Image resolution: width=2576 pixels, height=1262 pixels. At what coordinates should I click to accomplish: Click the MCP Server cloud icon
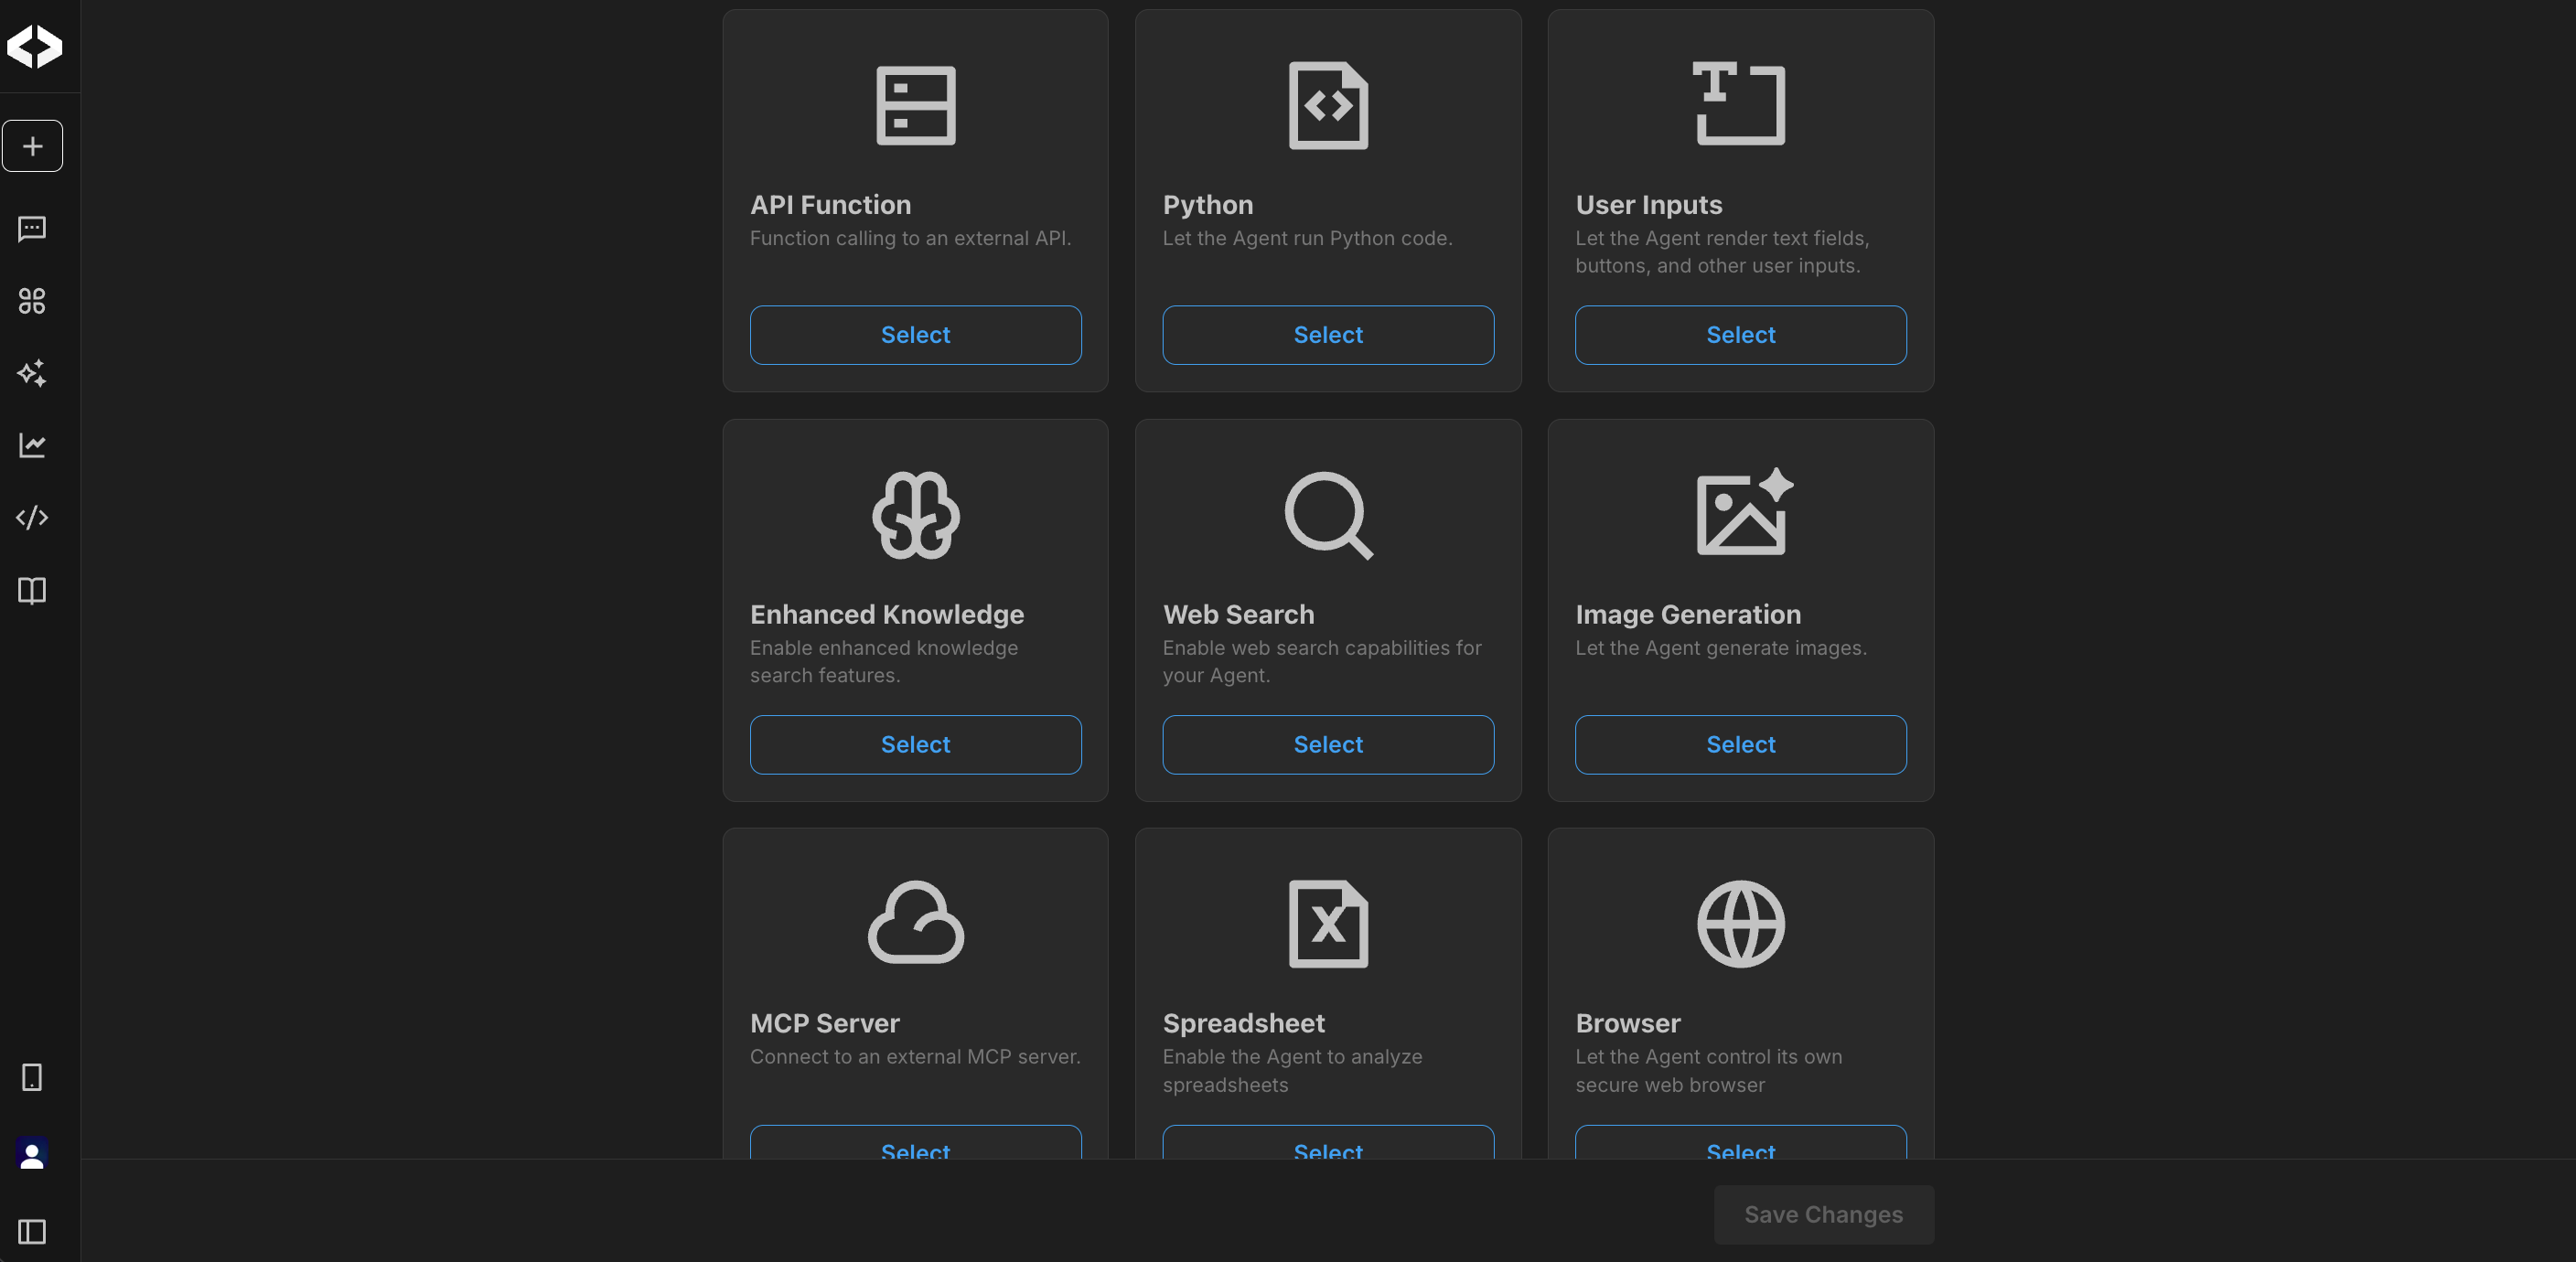click(915, 923)
